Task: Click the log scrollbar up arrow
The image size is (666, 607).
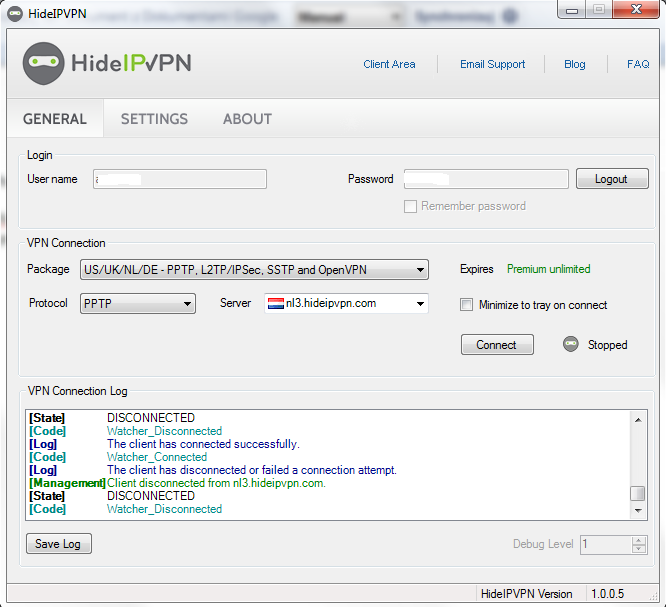Action: coord(638,420)
